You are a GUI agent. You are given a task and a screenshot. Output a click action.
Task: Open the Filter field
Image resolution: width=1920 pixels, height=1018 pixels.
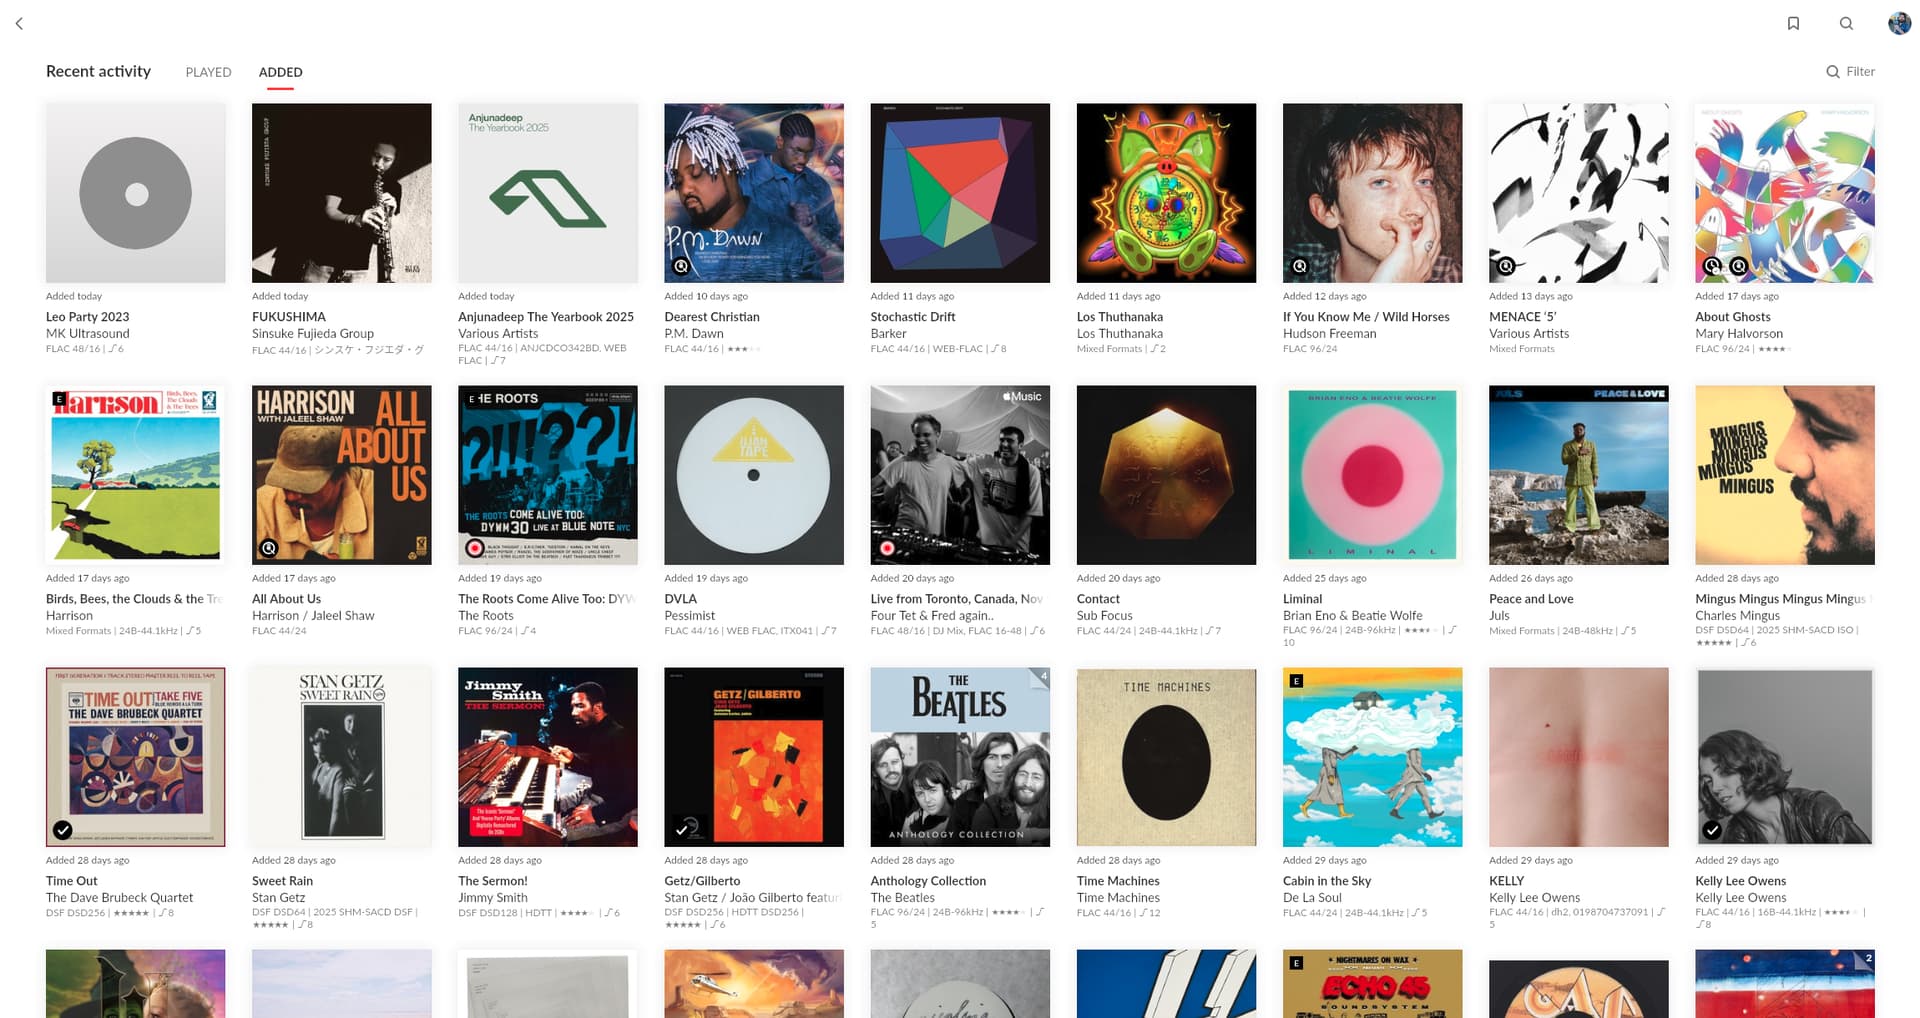click(x=1850, y=71)
